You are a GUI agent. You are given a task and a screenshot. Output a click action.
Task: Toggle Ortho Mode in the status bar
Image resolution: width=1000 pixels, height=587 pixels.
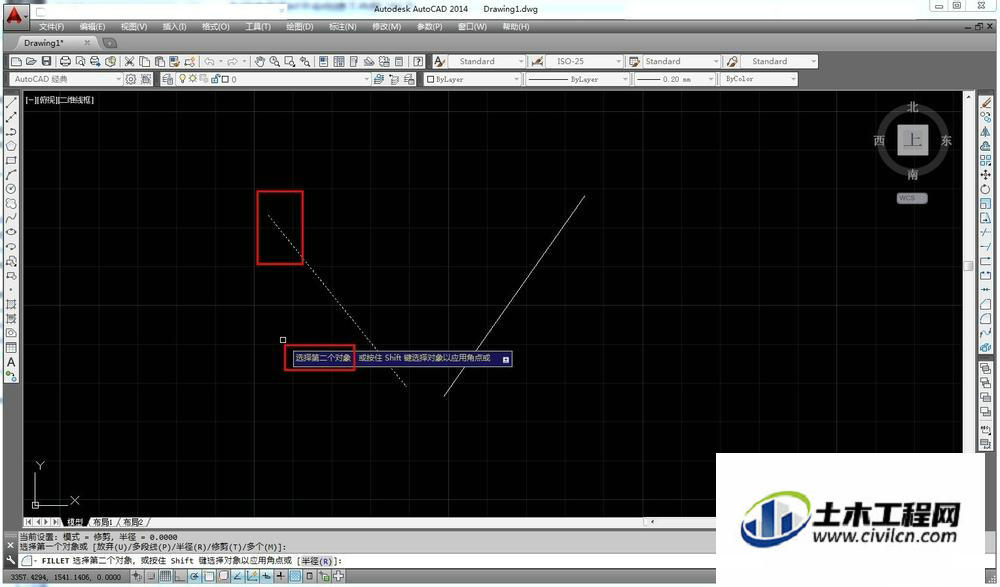click(179, 576)
